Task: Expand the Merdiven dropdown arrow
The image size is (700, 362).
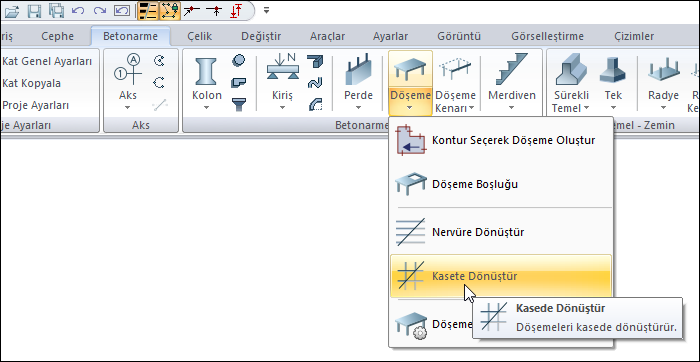Action: coord(512,107)
